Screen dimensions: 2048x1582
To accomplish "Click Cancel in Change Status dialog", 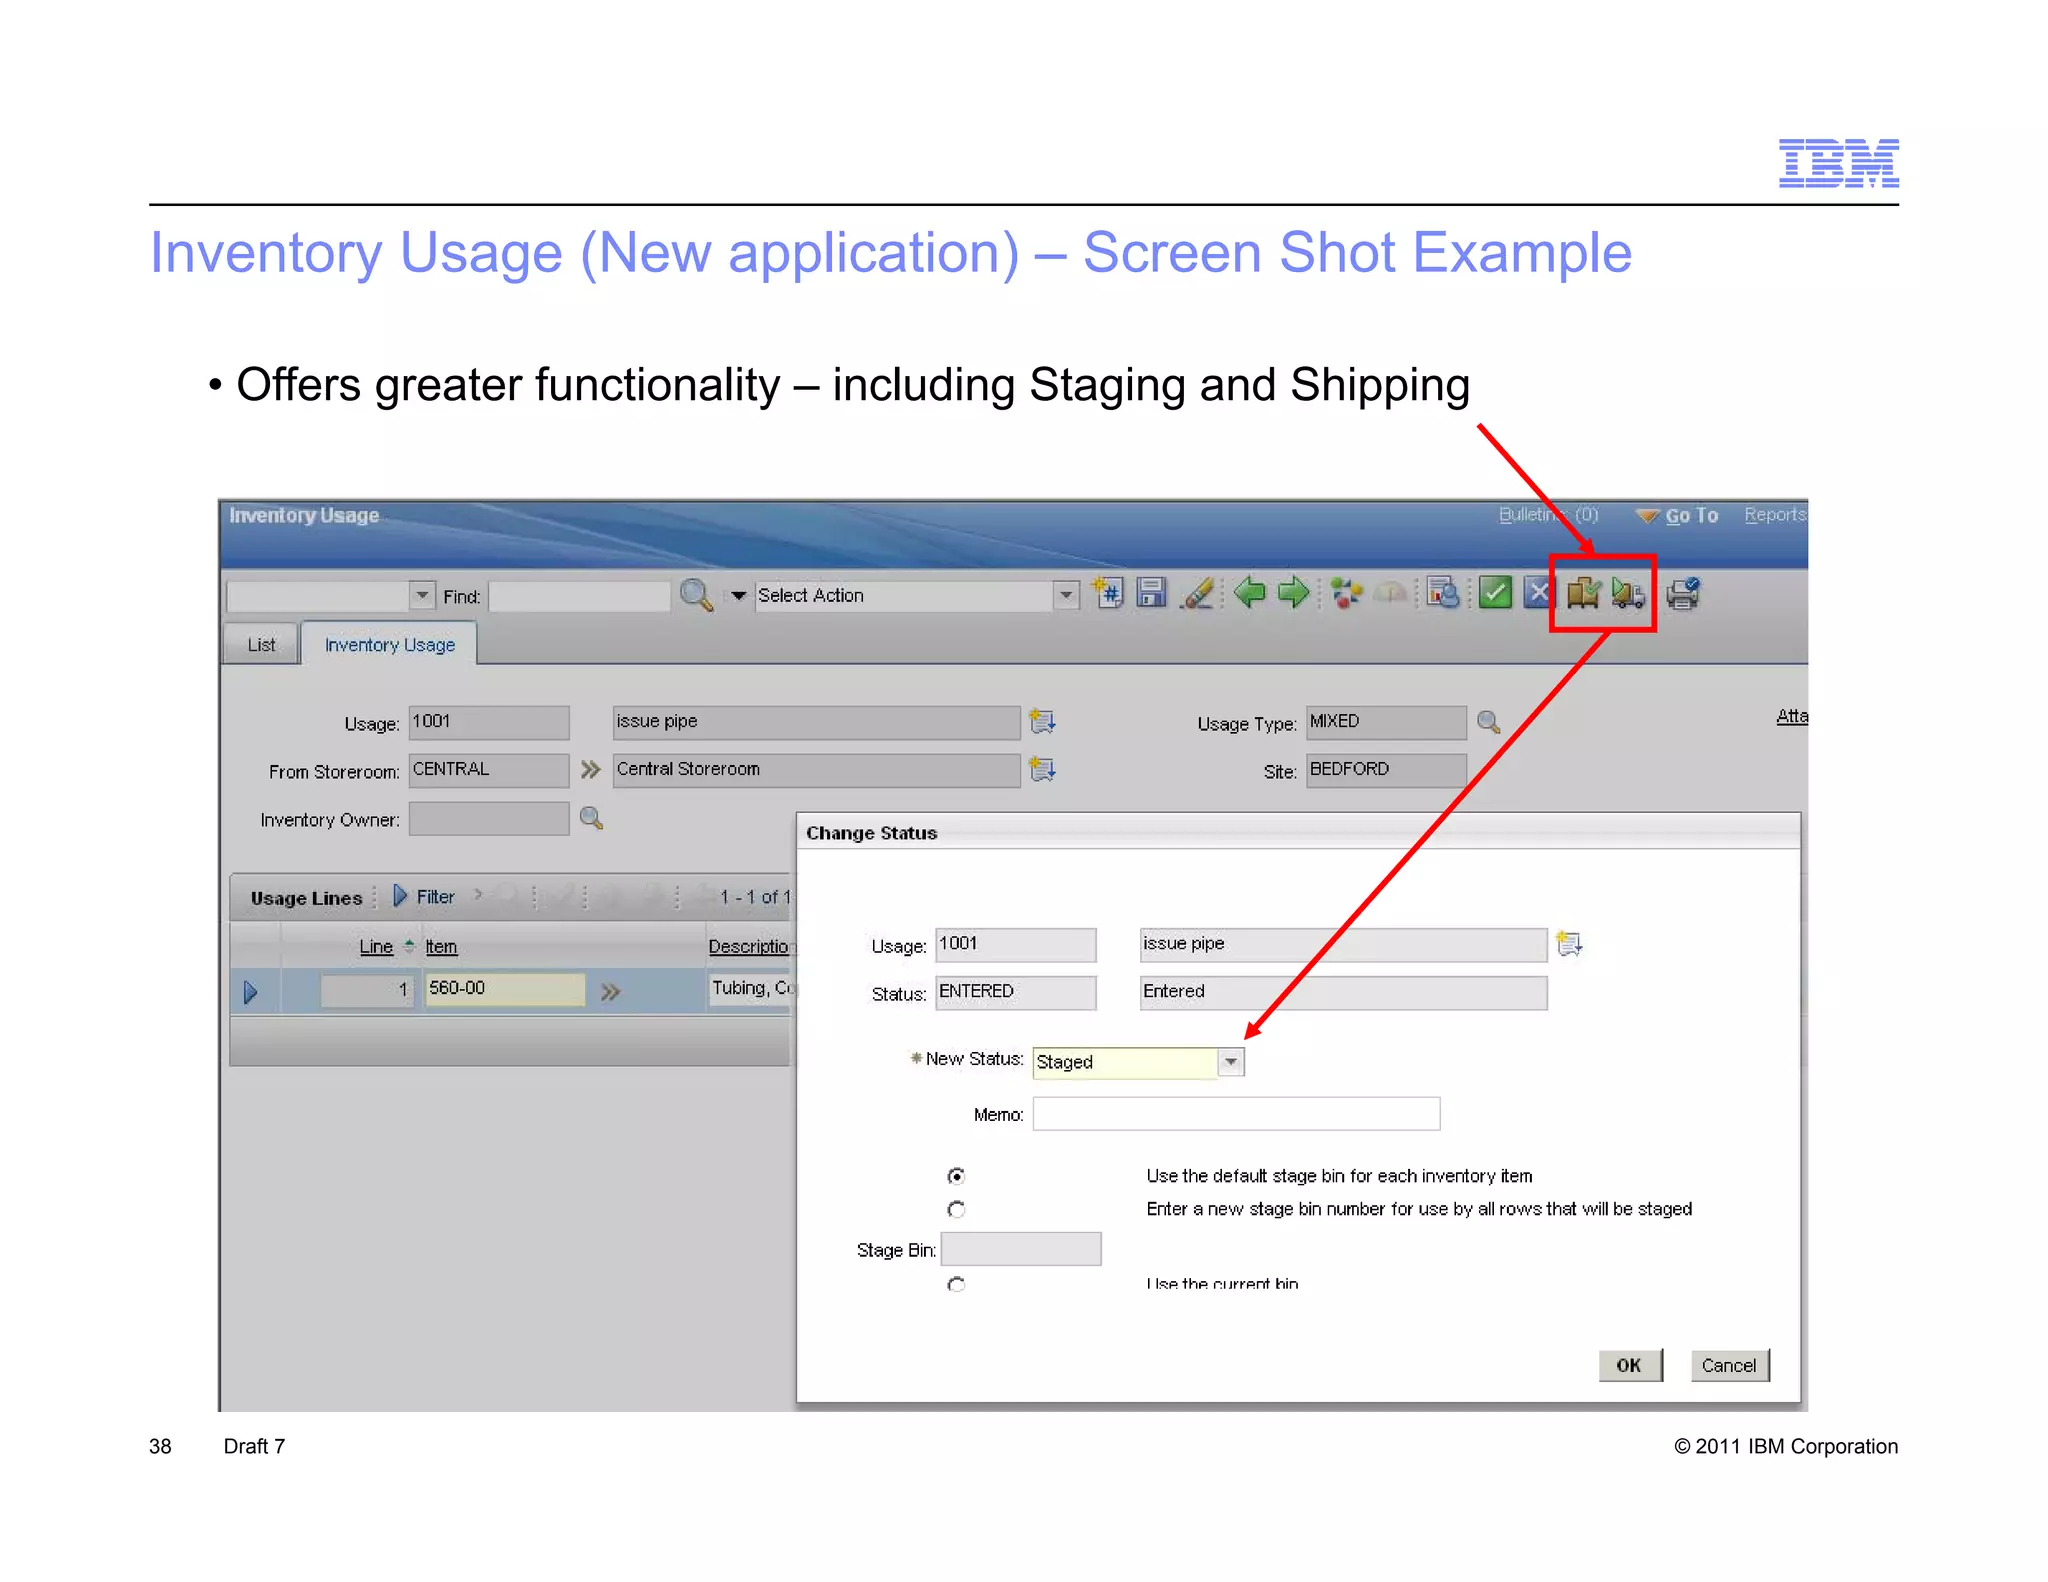I will click(x=1729, y=1365).
